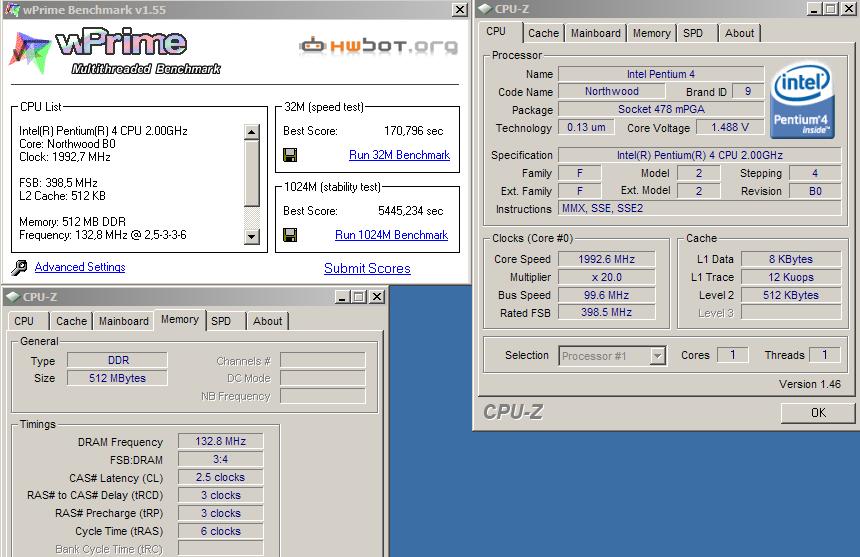This screenshot has height=557, width=860.
Task: Close the wPrime Benchmark window
Action: point(460,9)
